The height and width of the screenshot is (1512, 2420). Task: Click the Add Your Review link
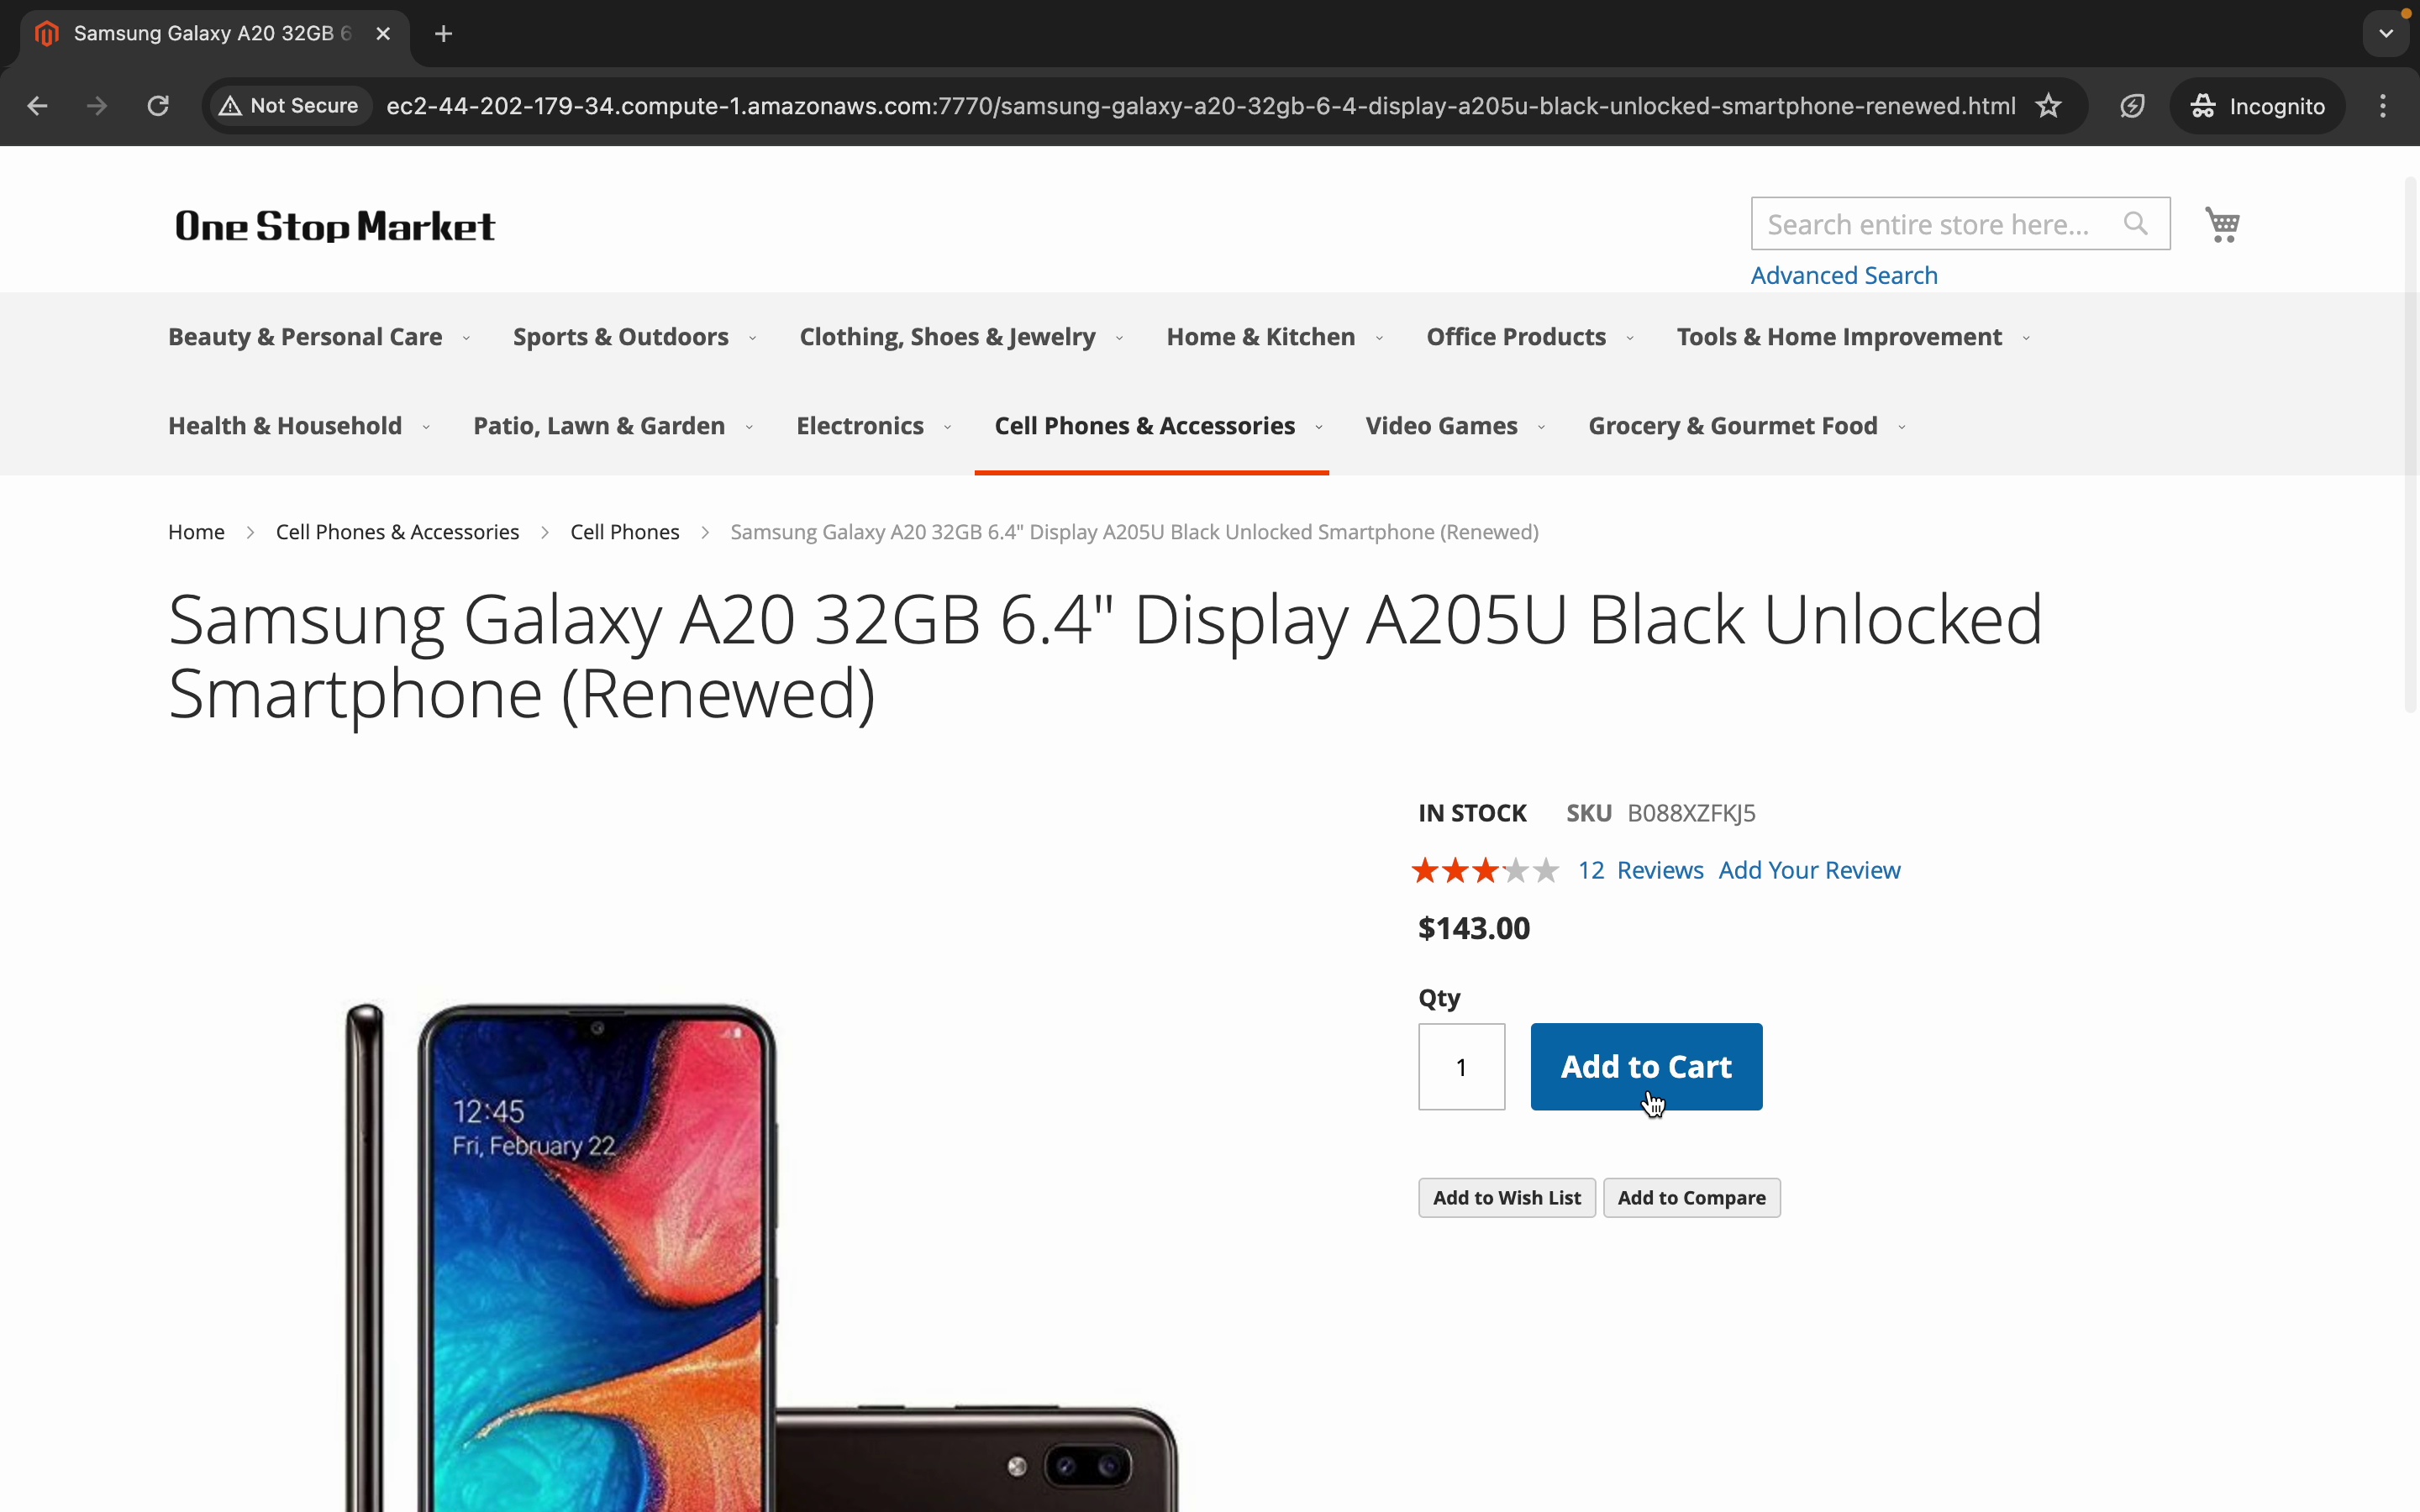1809,870
